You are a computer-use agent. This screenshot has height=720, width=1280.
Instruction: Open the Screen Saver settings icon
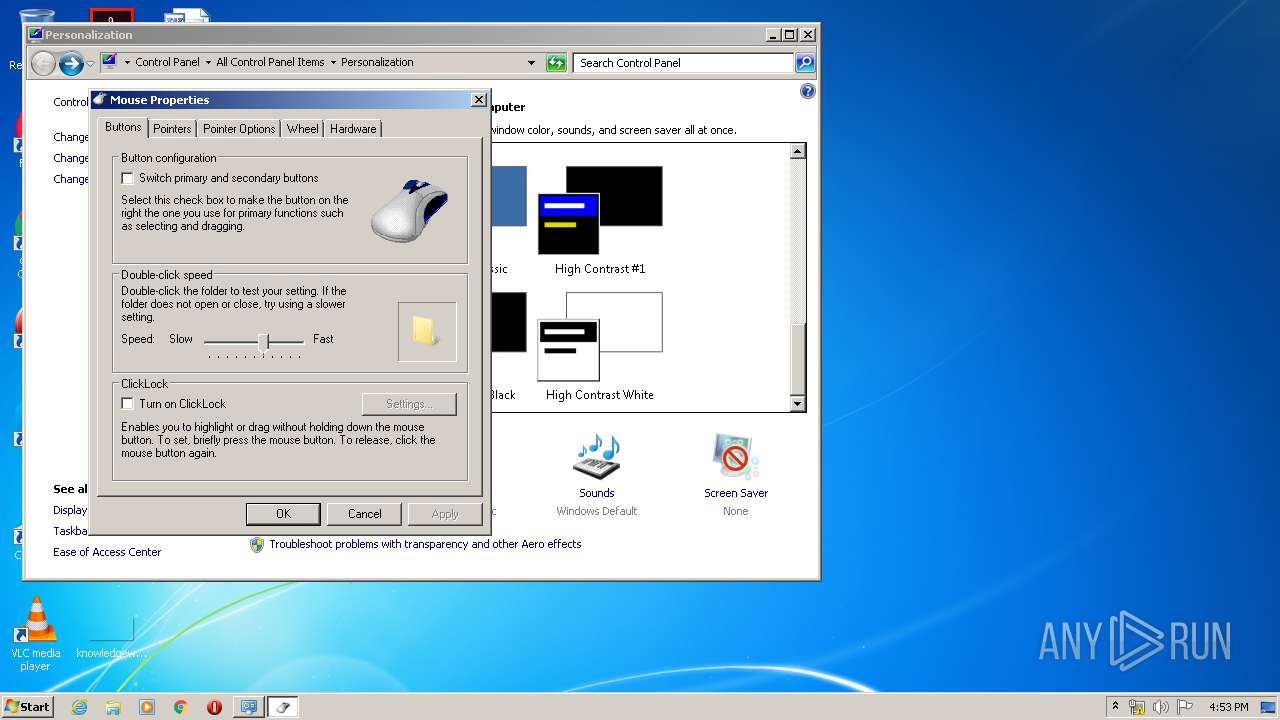pos(735,458)
